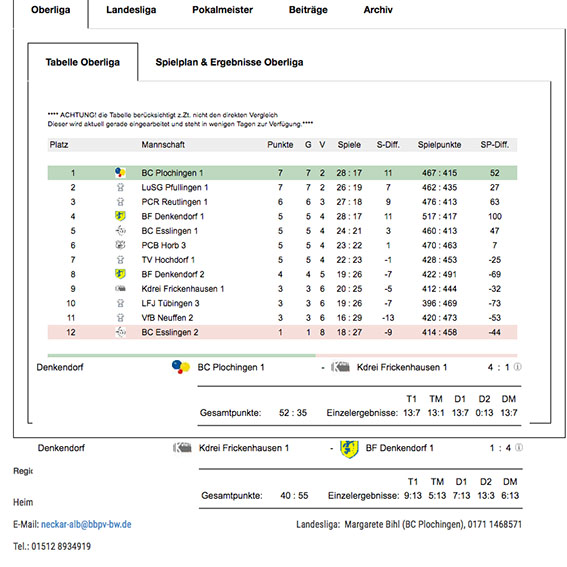The width and height of the screenshot is (567, 567).
Task: Open info icon next to 1 : 4 score
Action: point(519,448)
